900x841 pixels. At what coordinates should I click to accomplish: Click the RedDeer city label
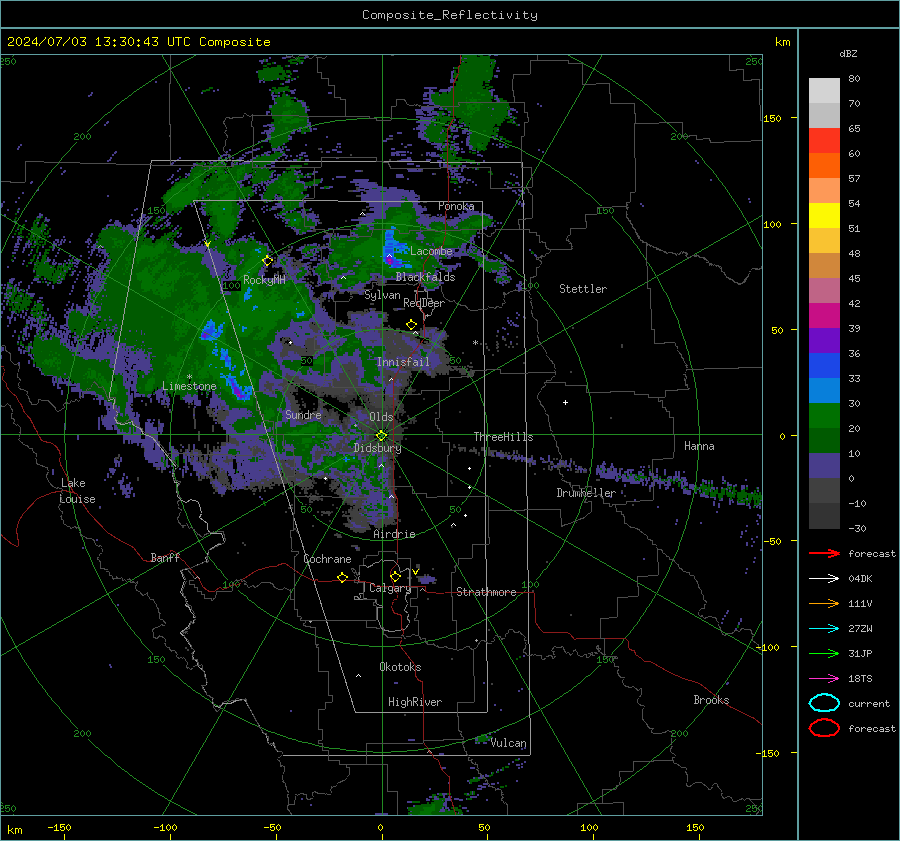point(424,303)
